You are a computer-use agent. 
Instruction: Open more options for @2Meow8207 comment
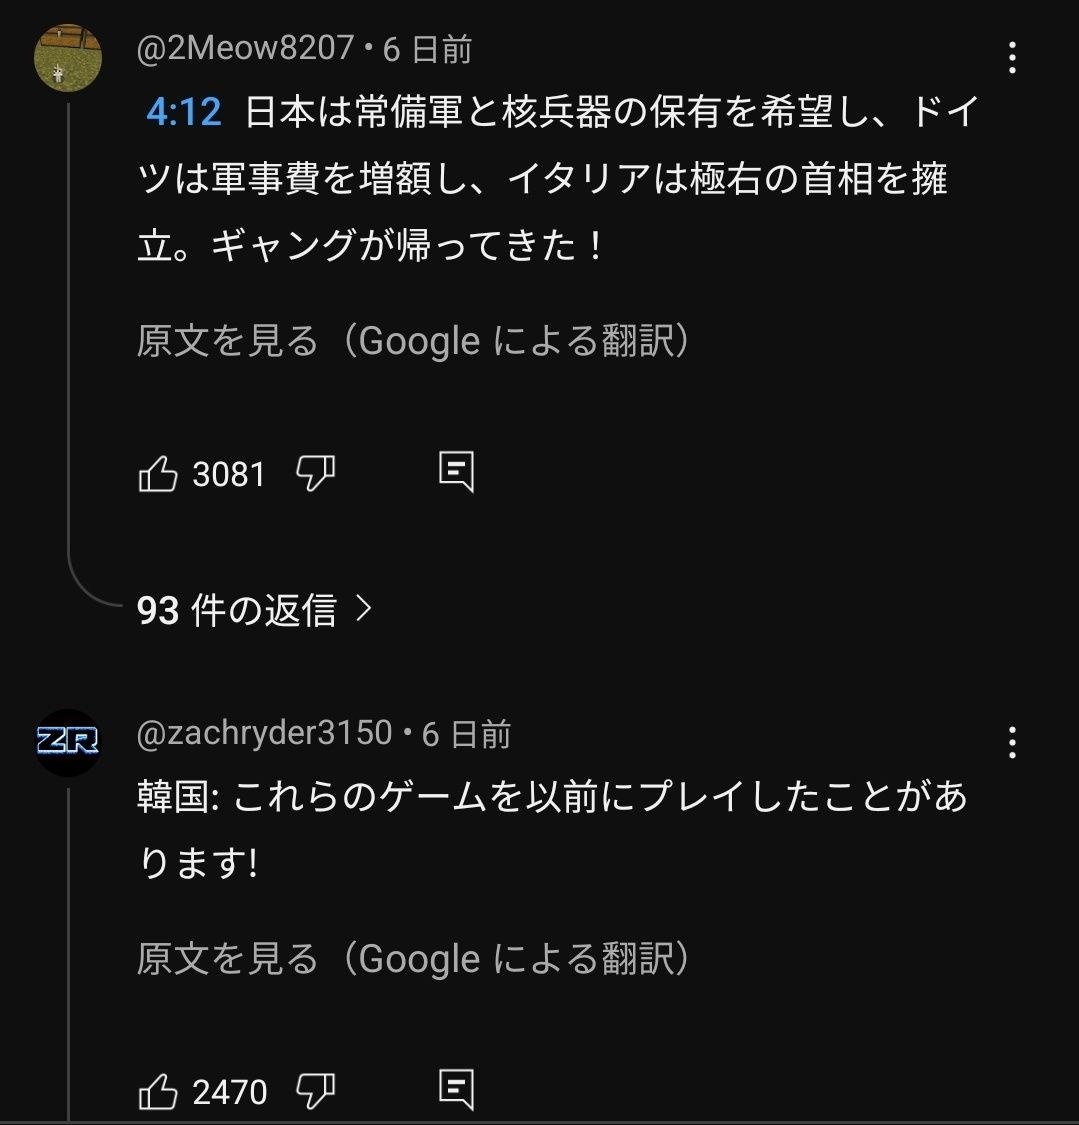pos(1012,58)
